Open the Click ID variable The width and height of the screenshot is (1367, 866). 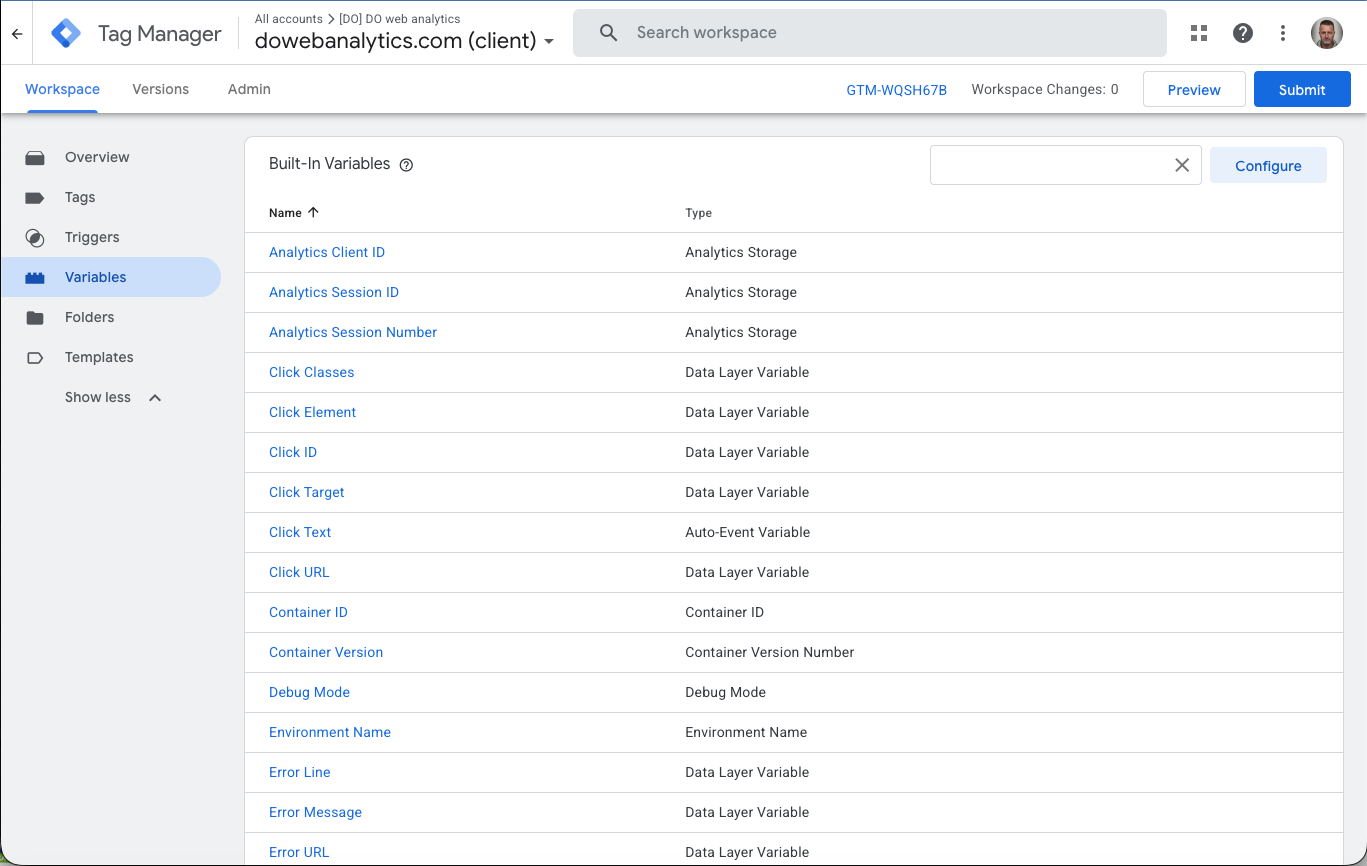pos(293,452)
